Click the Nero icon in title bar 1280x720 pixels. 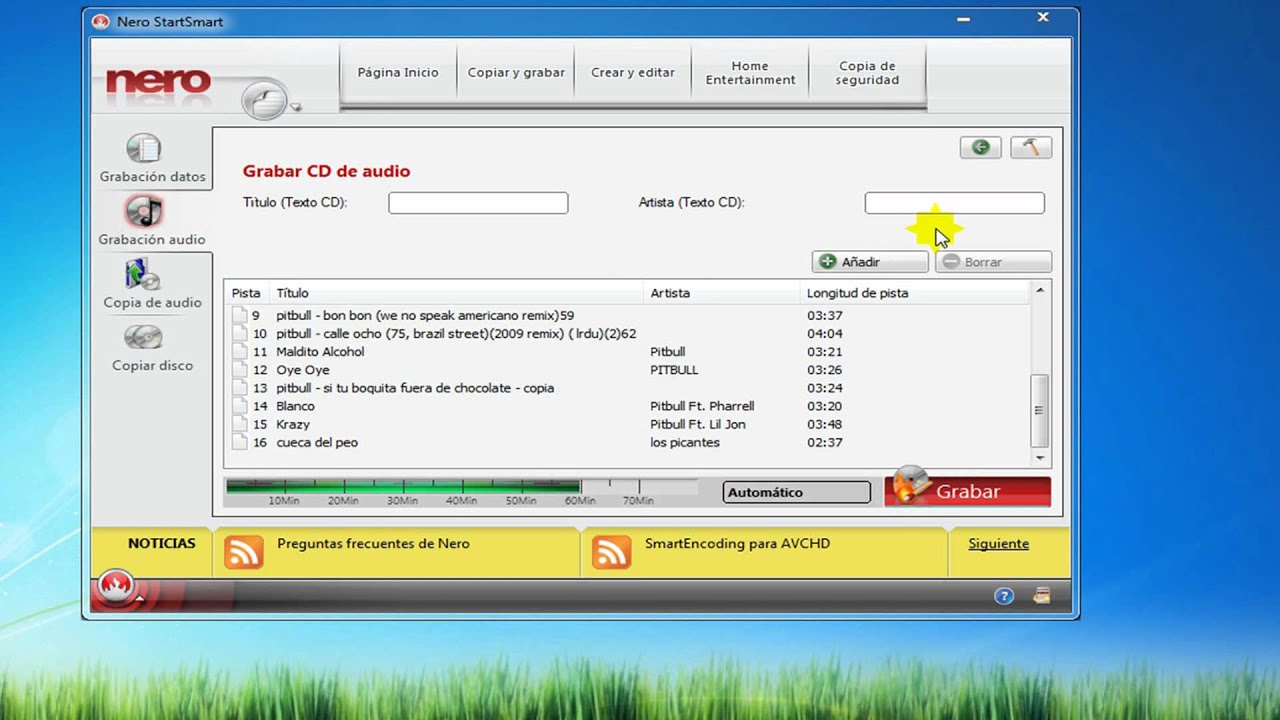click(99, 21)
